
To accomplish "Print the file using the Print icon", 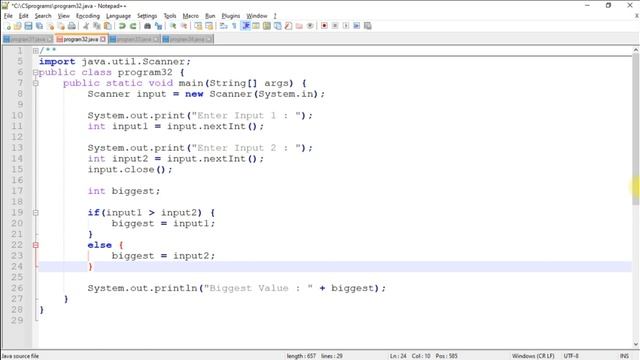I will pos(71,26).
